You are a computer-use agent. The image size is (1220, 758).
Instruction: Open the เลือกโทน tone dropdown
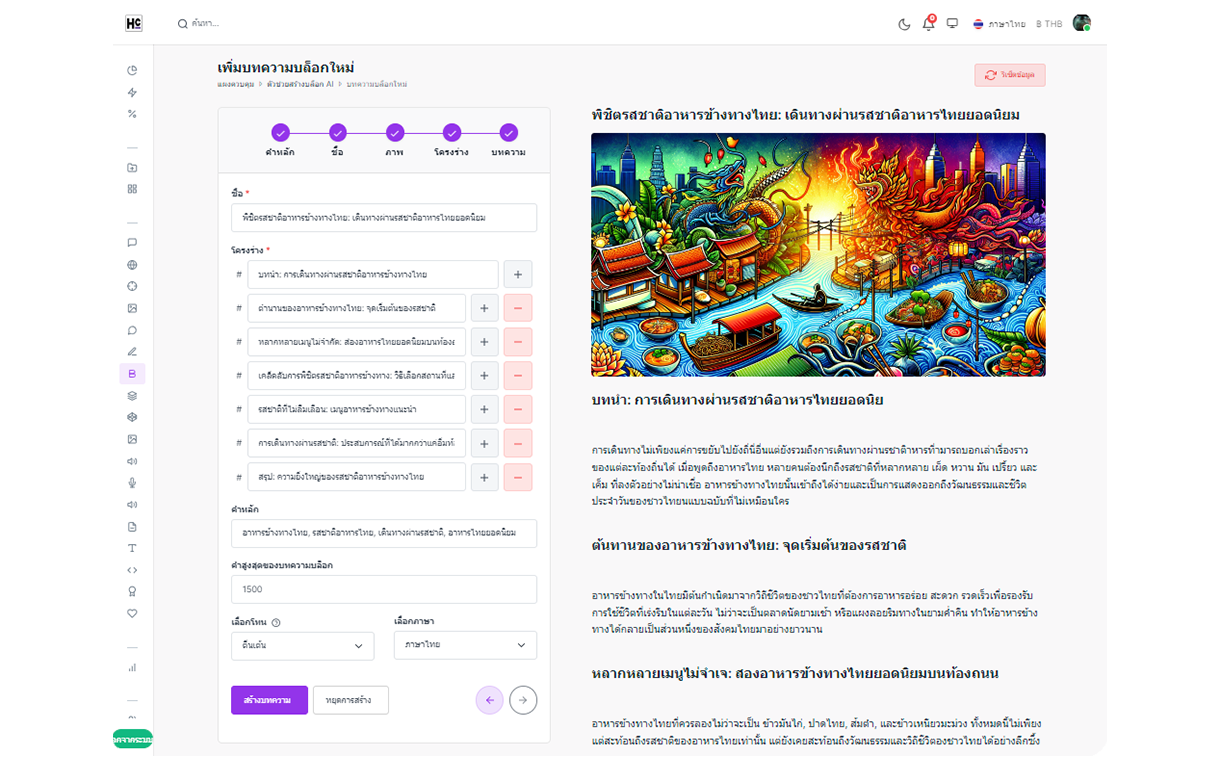click(x=302, y=646)
